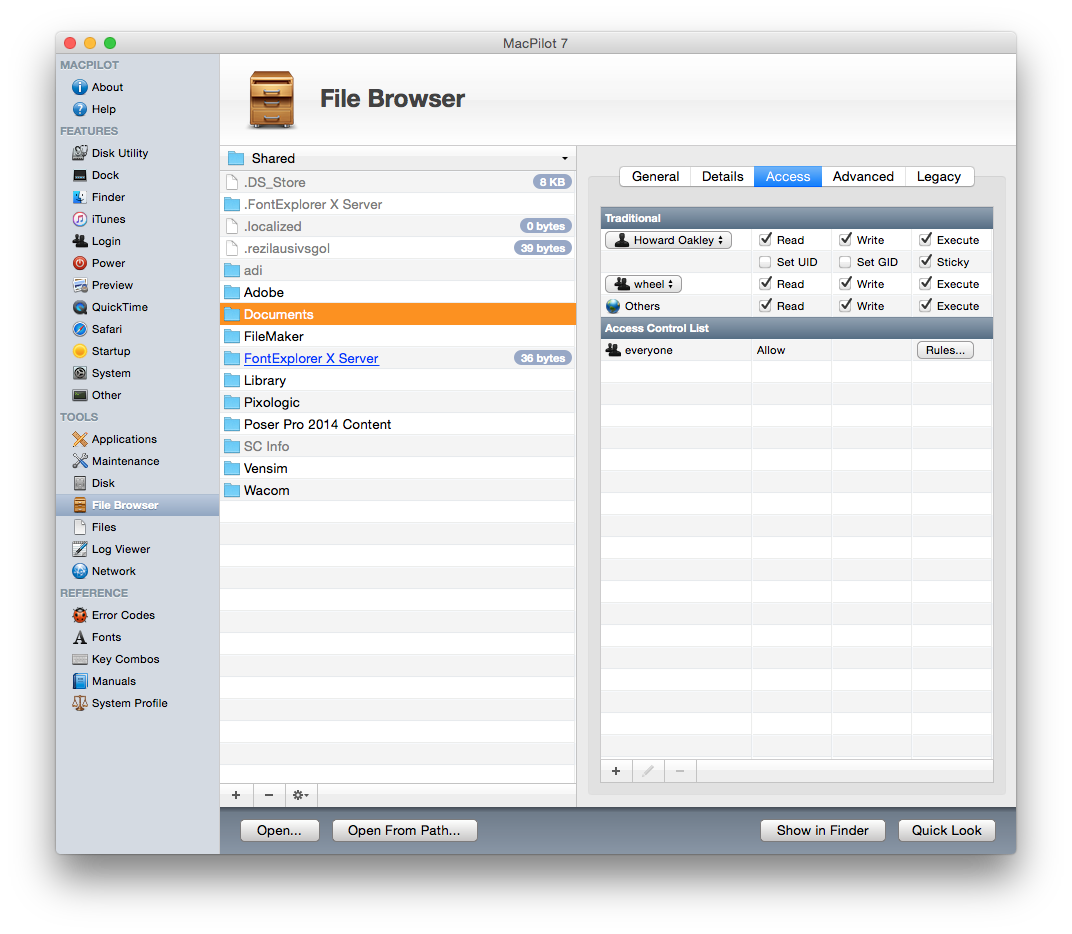Uncheck Write permission for Others

click(845, 306)
